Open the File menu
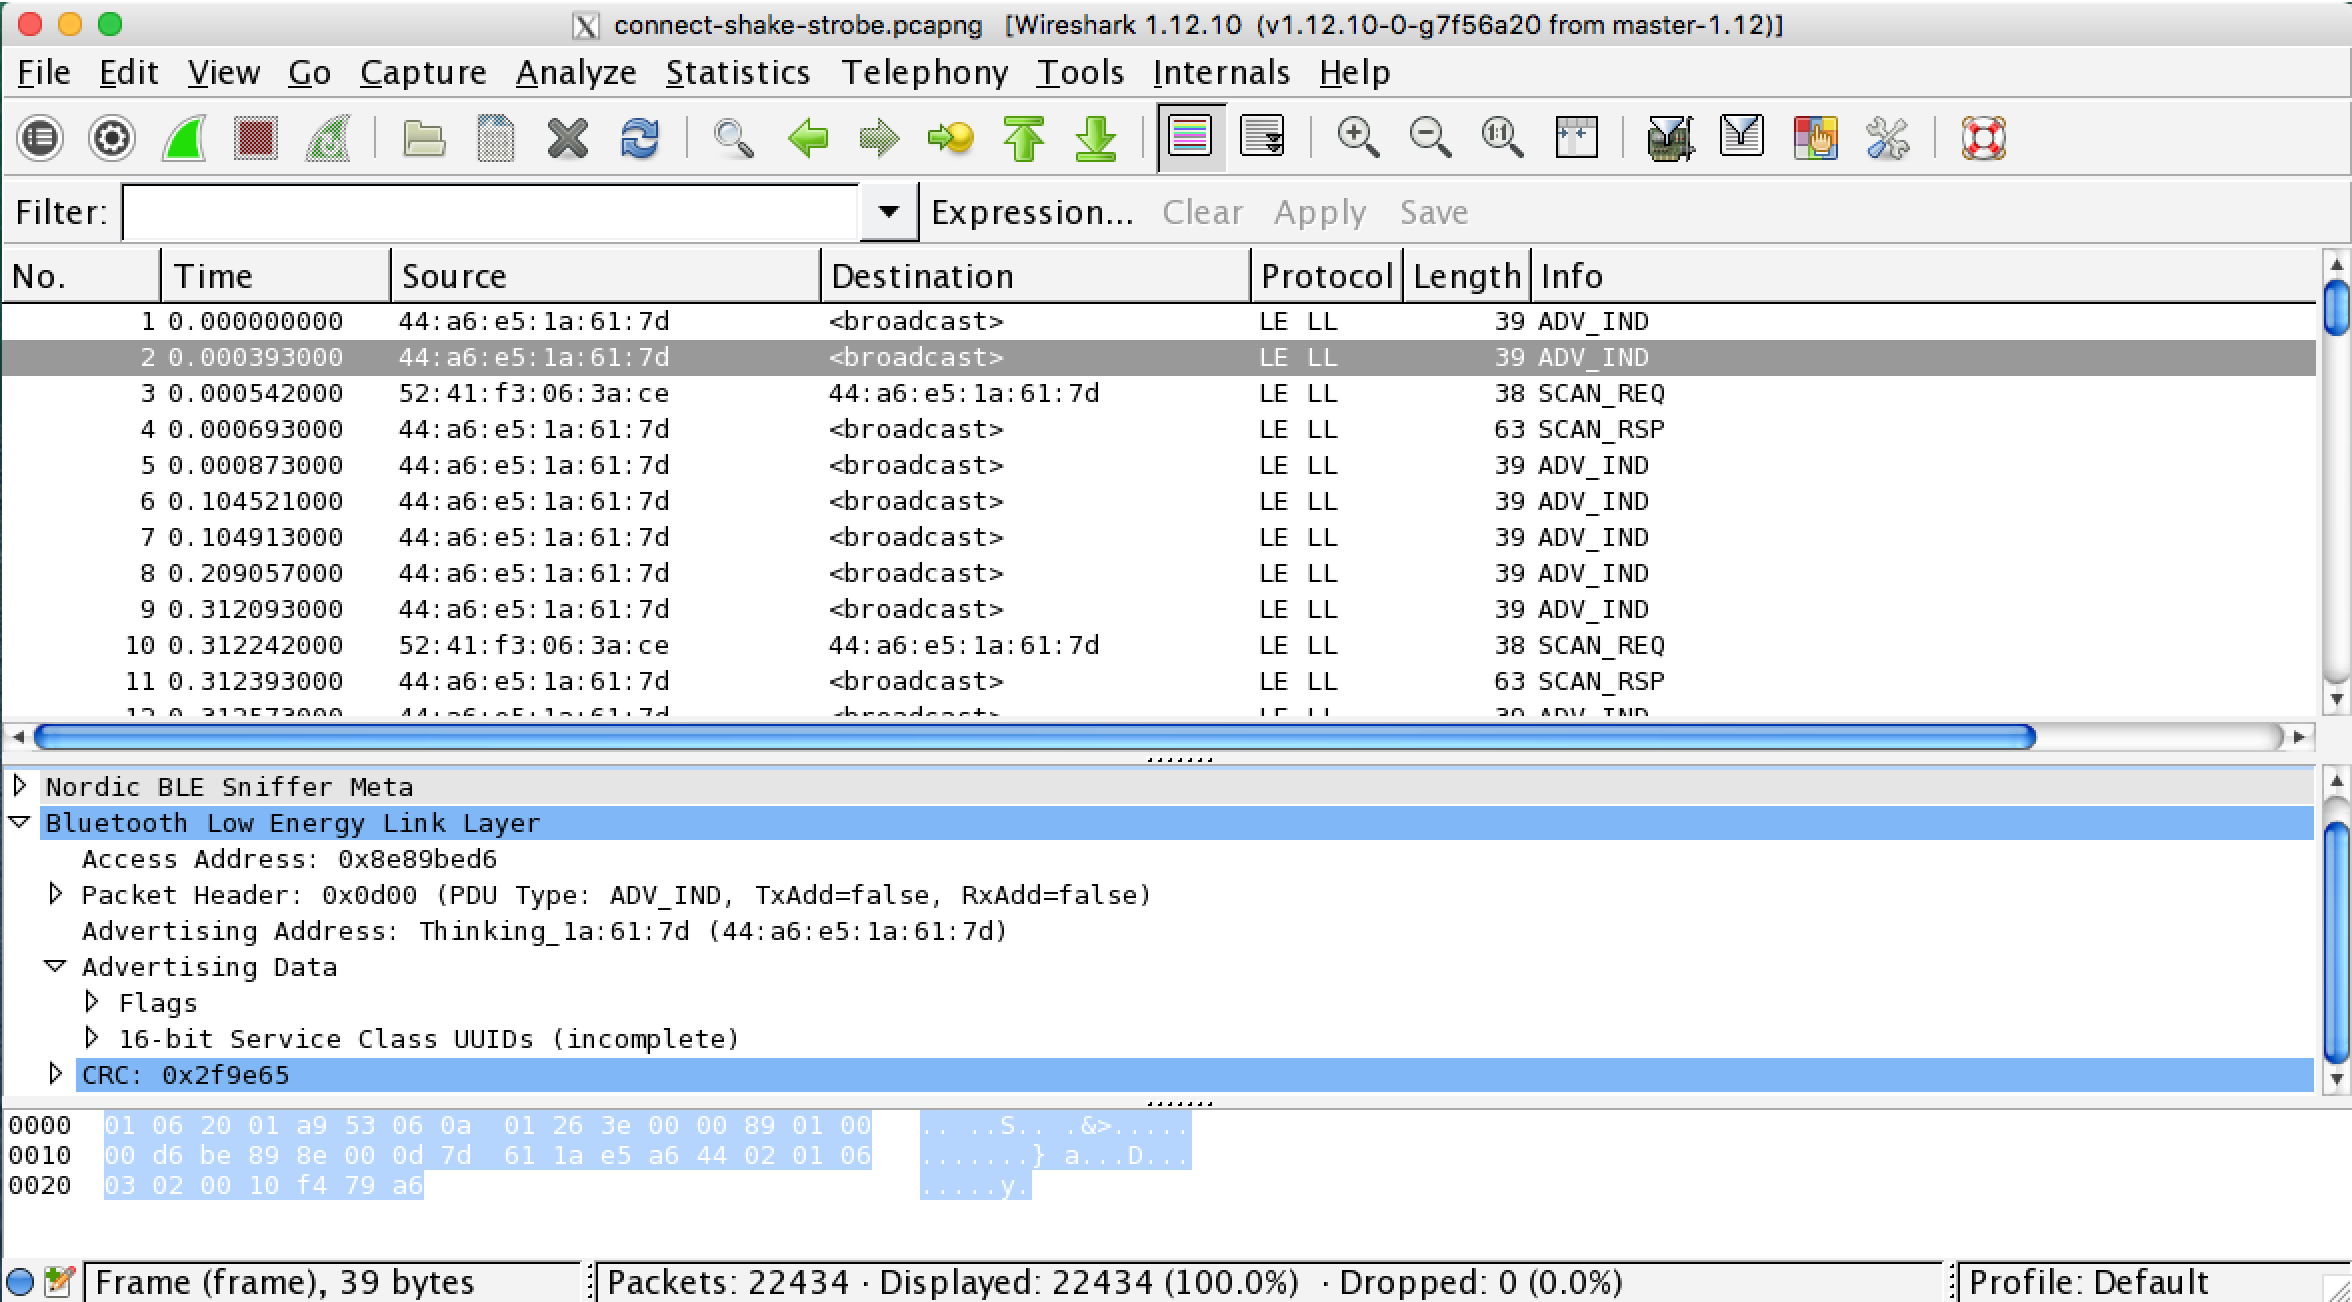This screenshot has height=1302, width=2352. (44, 72)
